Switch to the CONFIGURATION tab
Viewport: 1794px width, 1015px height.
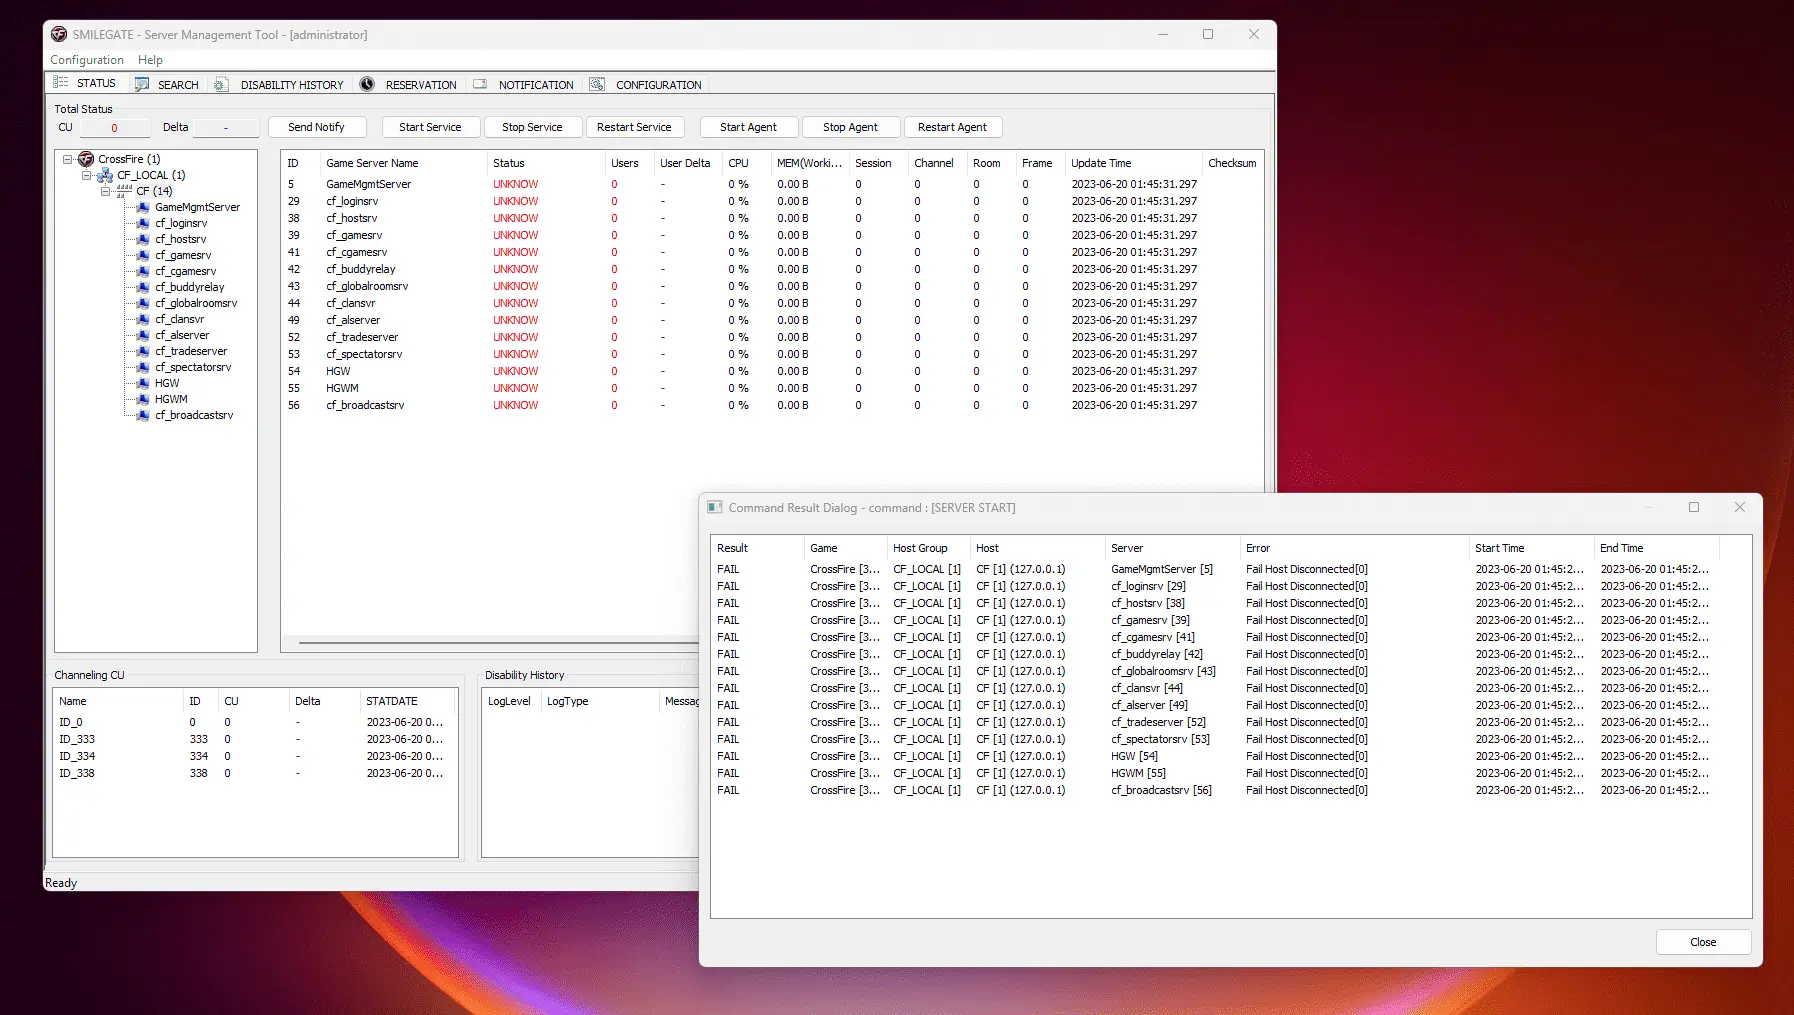646,85
